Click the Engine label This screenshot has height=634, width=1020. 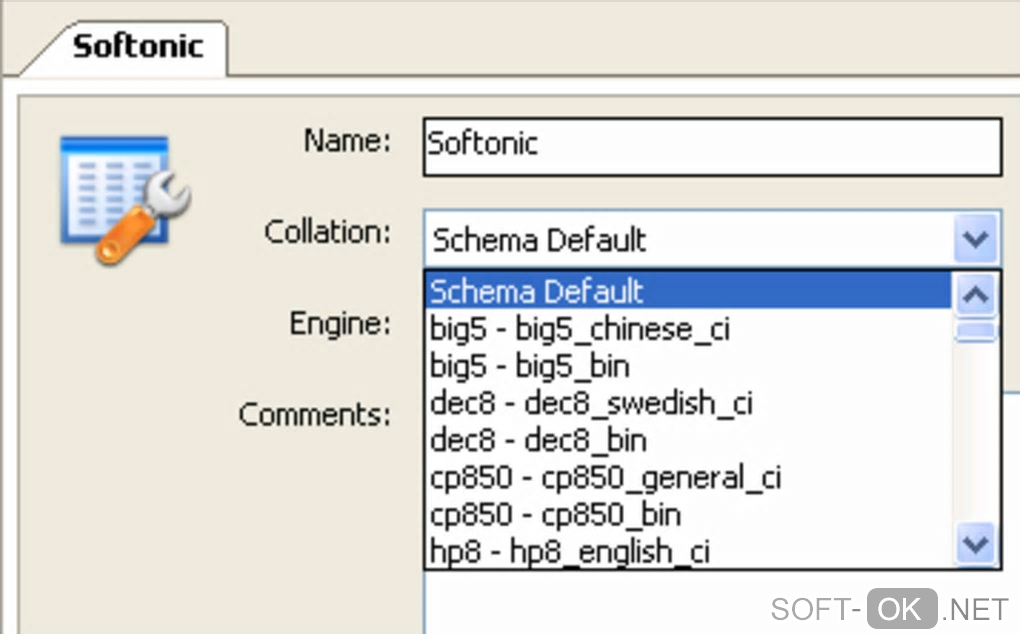[x=339, y=324]
